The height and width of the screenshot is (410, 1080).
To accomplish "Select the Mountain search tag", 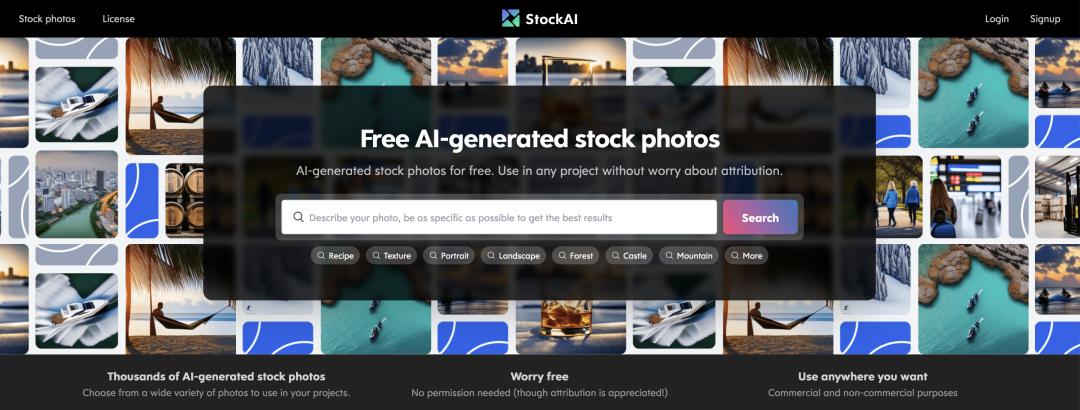I will (689, 256).
